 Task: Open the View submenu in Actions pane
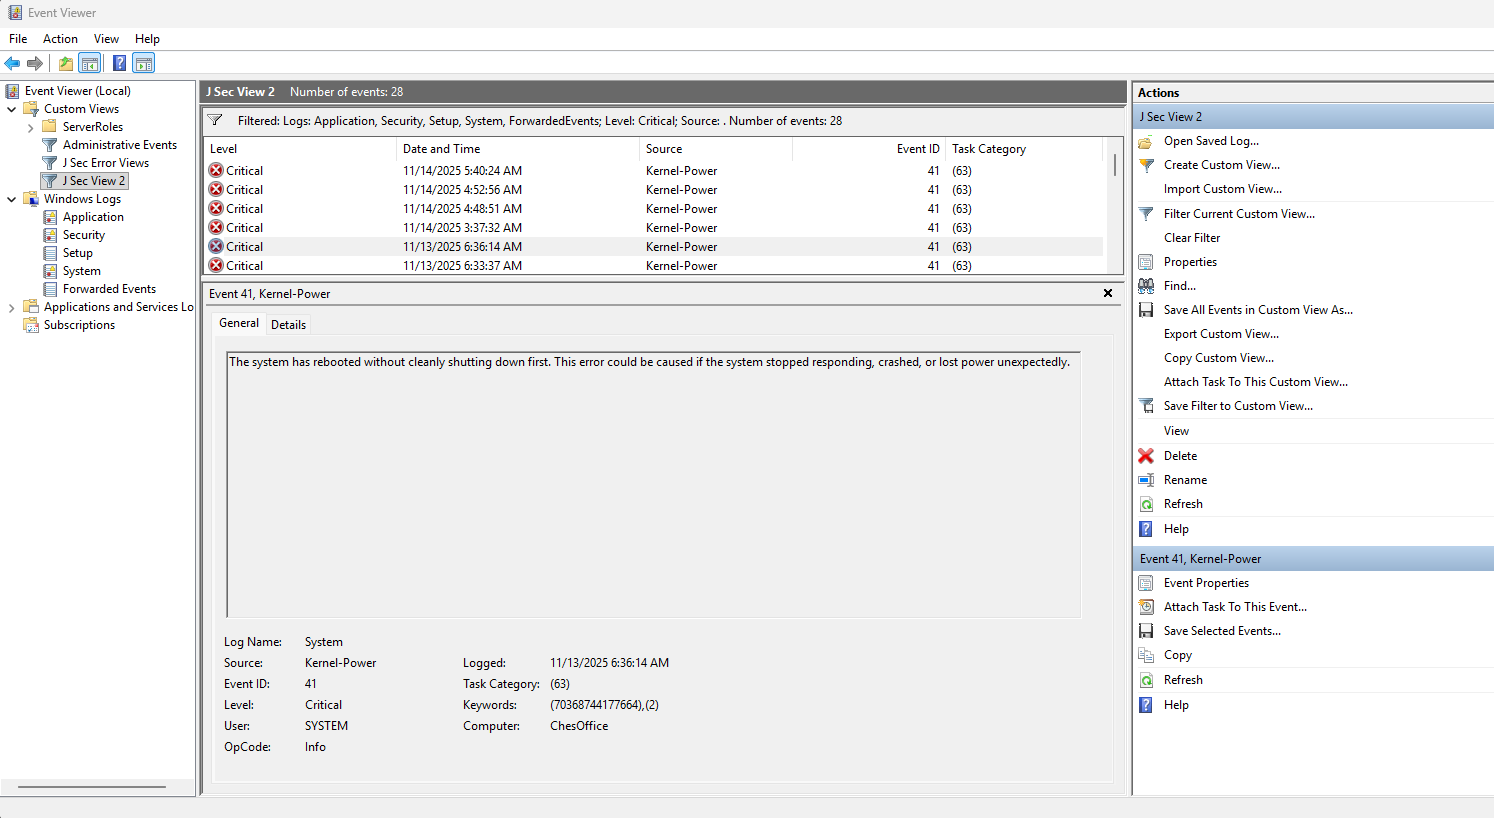[1176, 431]
